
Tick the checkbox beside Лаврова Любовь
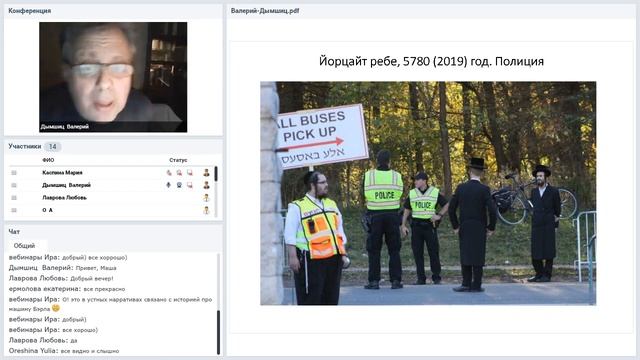pos(14,198)
